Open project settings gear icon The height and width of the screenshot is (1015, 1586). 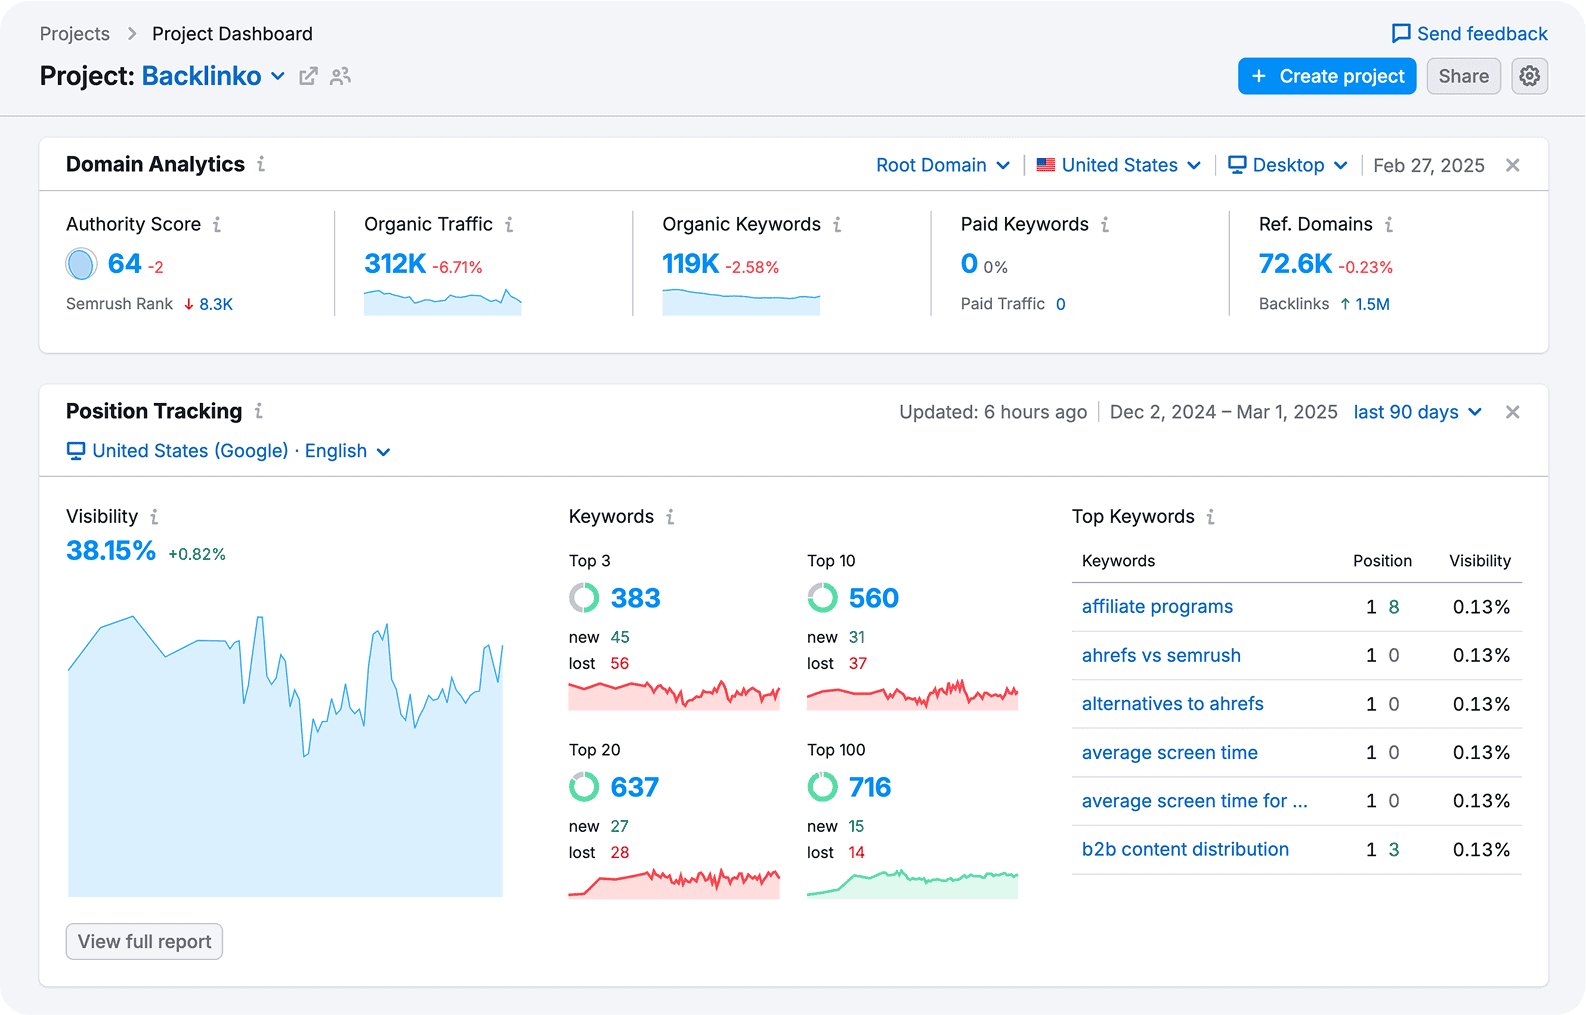(x=1529, y=76)
